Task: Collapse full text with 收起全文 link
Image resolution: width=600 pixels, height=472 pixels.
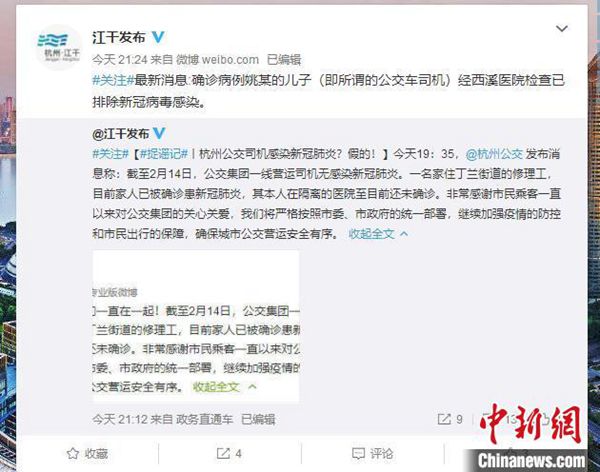Action: (371, 234)
